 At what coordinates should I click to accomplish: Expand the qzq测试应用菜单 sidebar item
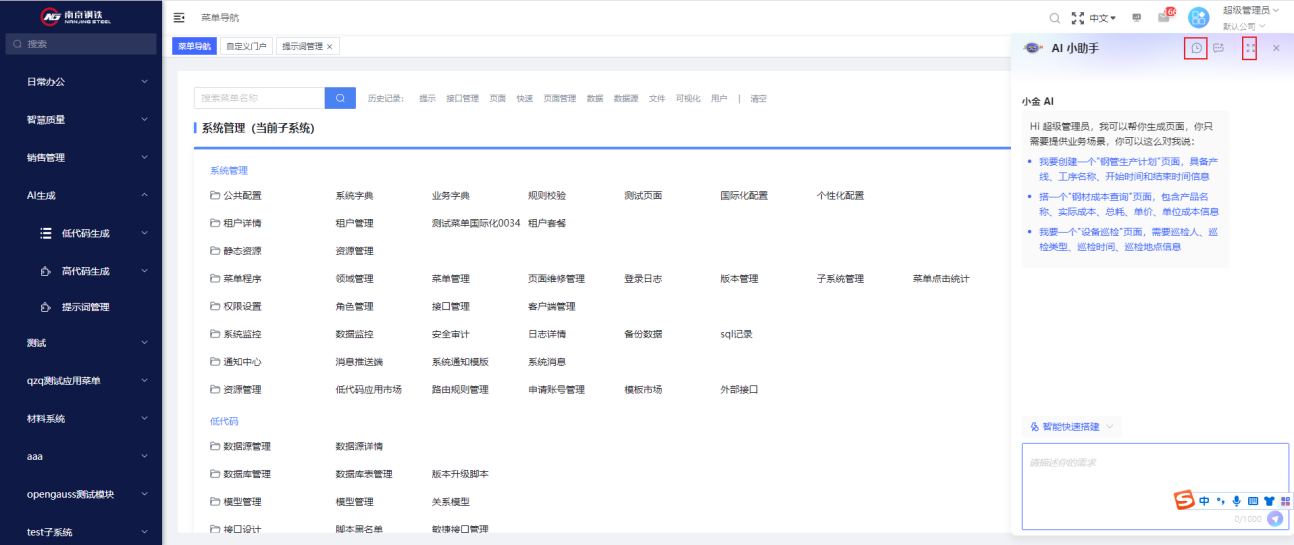coord(81,380)
